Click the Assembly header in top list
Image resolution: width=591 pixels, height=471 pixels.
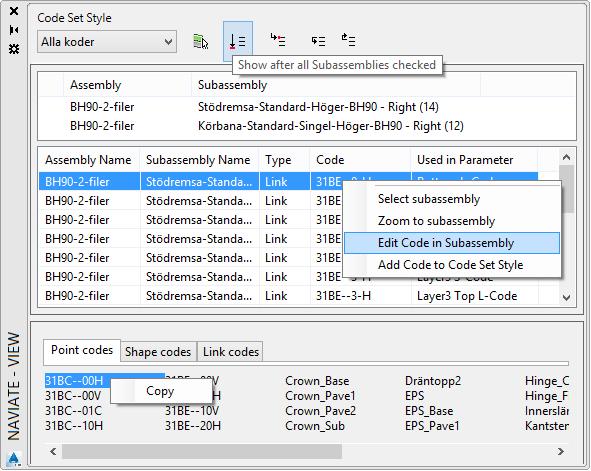127,85
